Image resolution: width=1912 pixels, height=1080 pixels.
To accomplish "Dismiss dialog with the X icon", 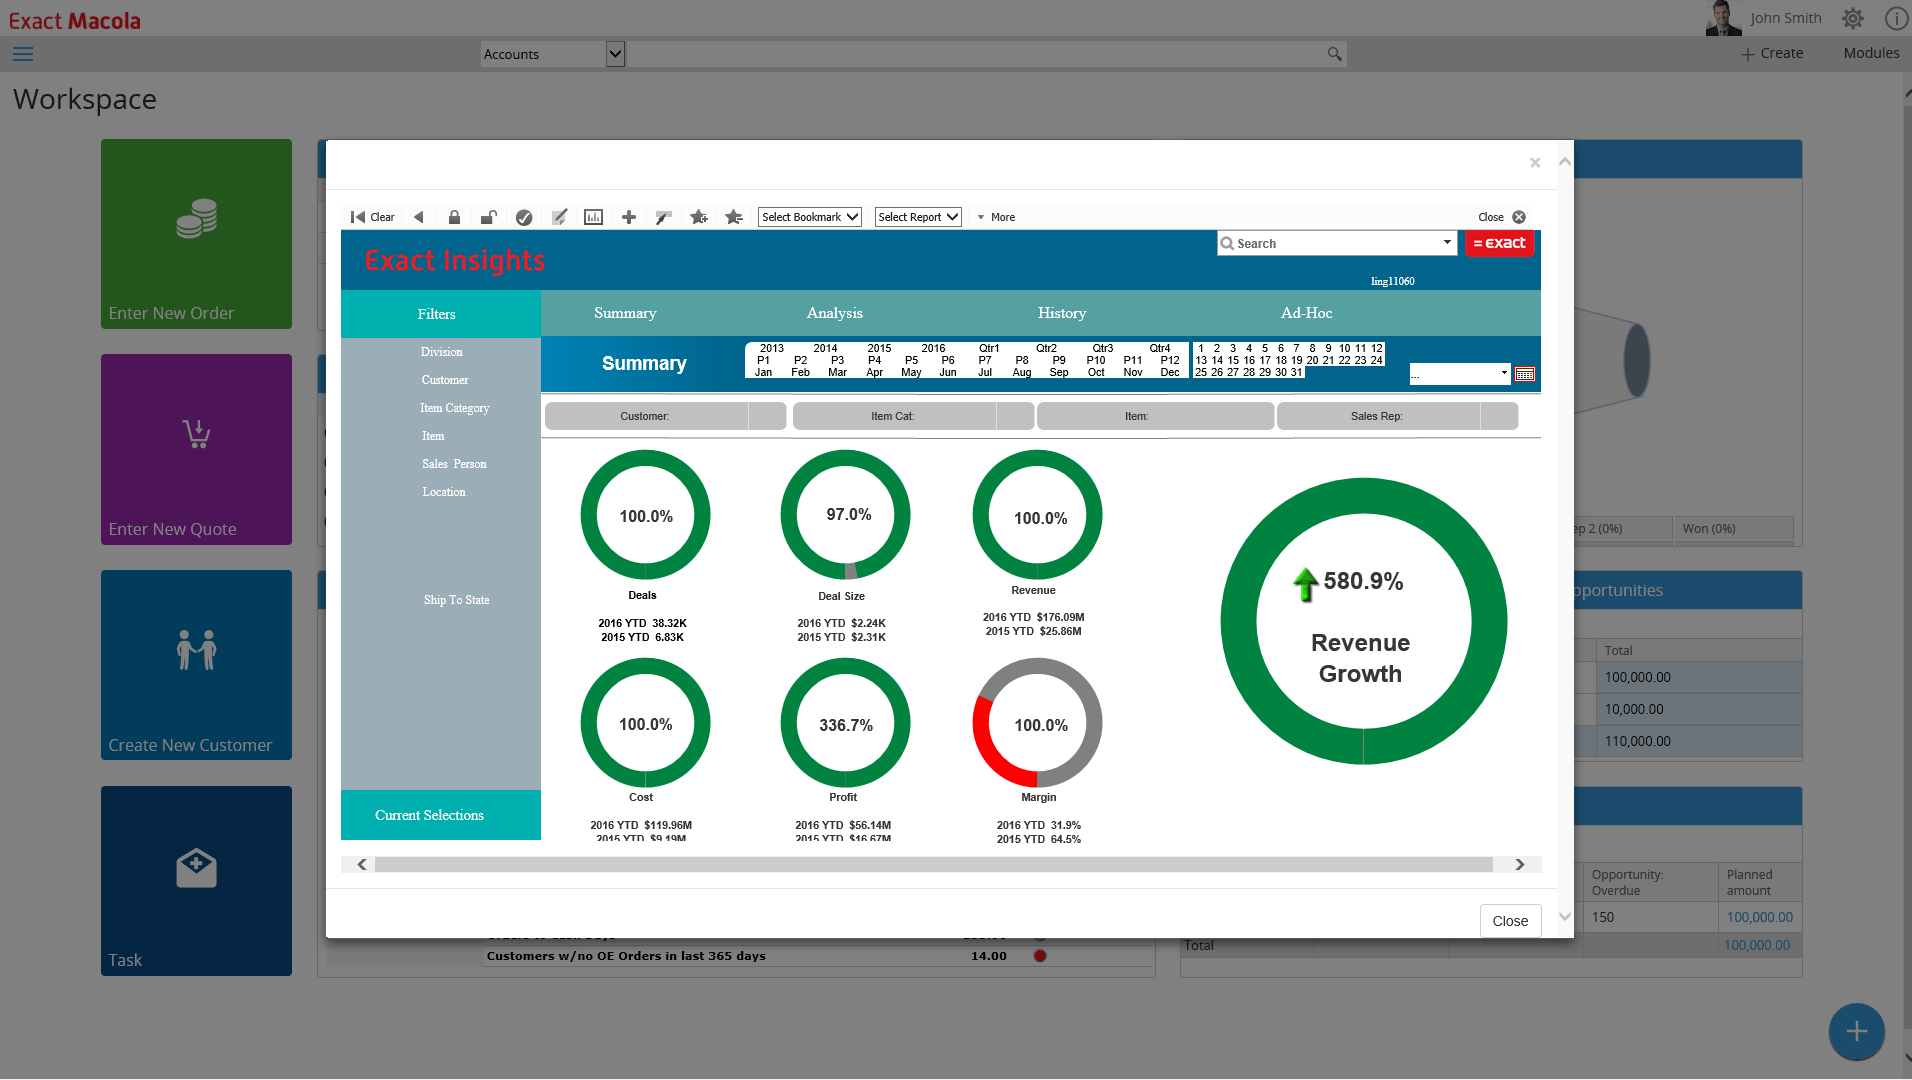I will pyautogui.click(x=1535, y=163).
